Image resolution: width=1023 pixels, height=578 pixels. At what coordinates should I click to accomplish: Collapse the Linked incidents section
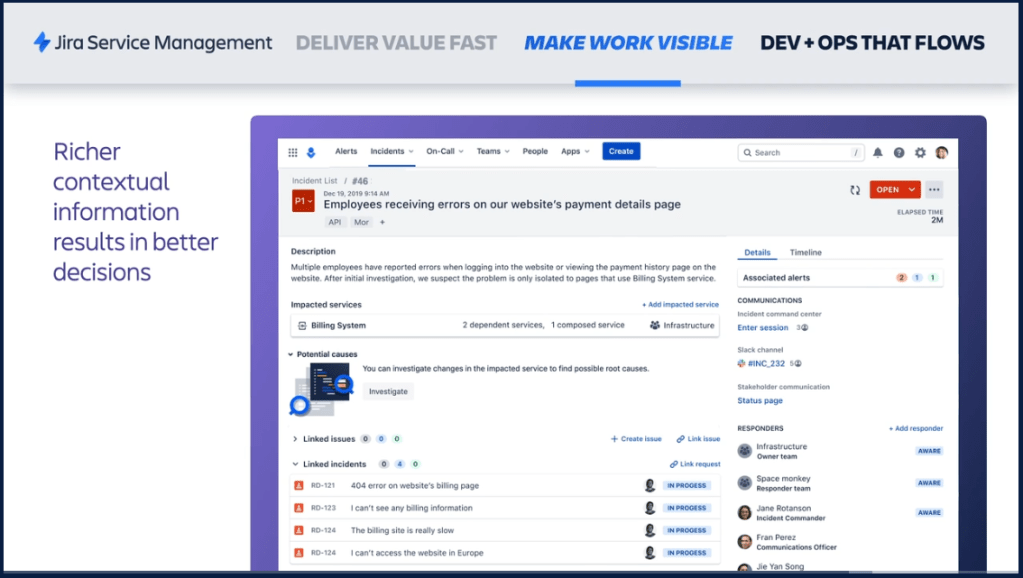pos(295,464)
